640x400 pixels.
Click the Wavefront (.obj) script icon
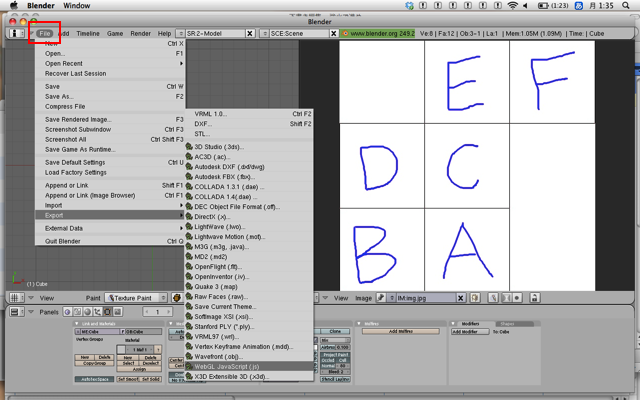189,356
